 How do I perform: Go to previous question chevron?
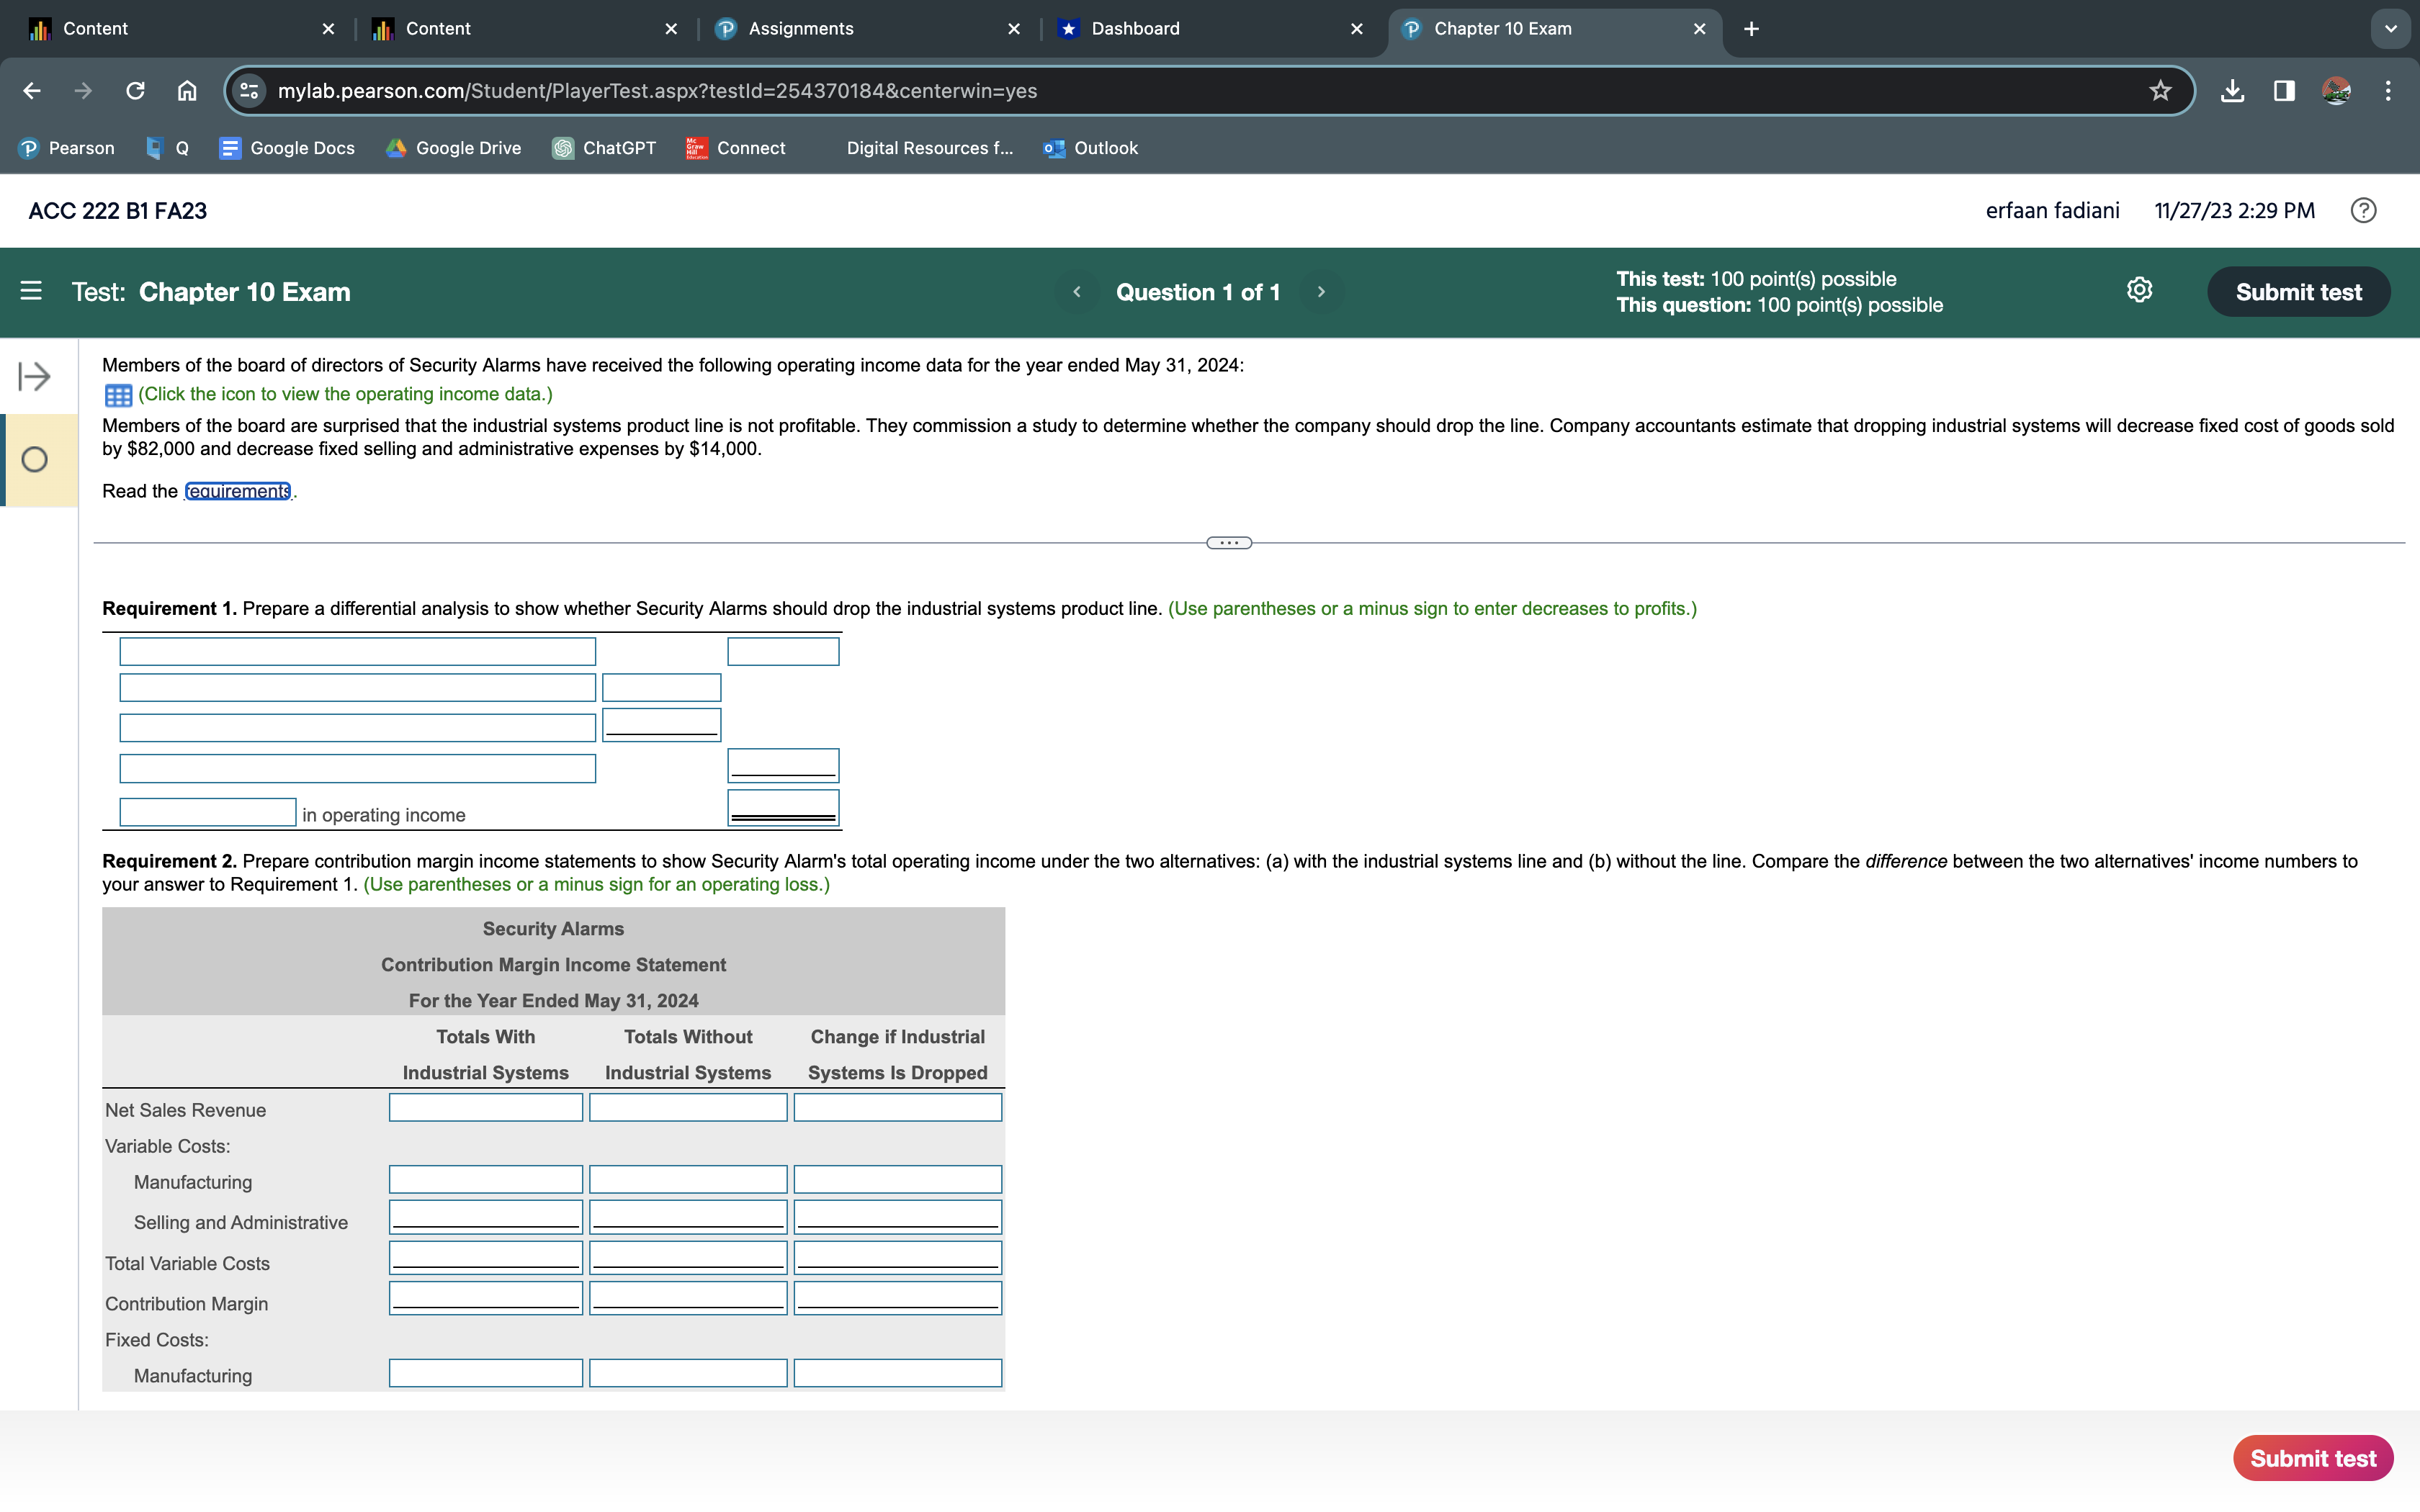1077,292
